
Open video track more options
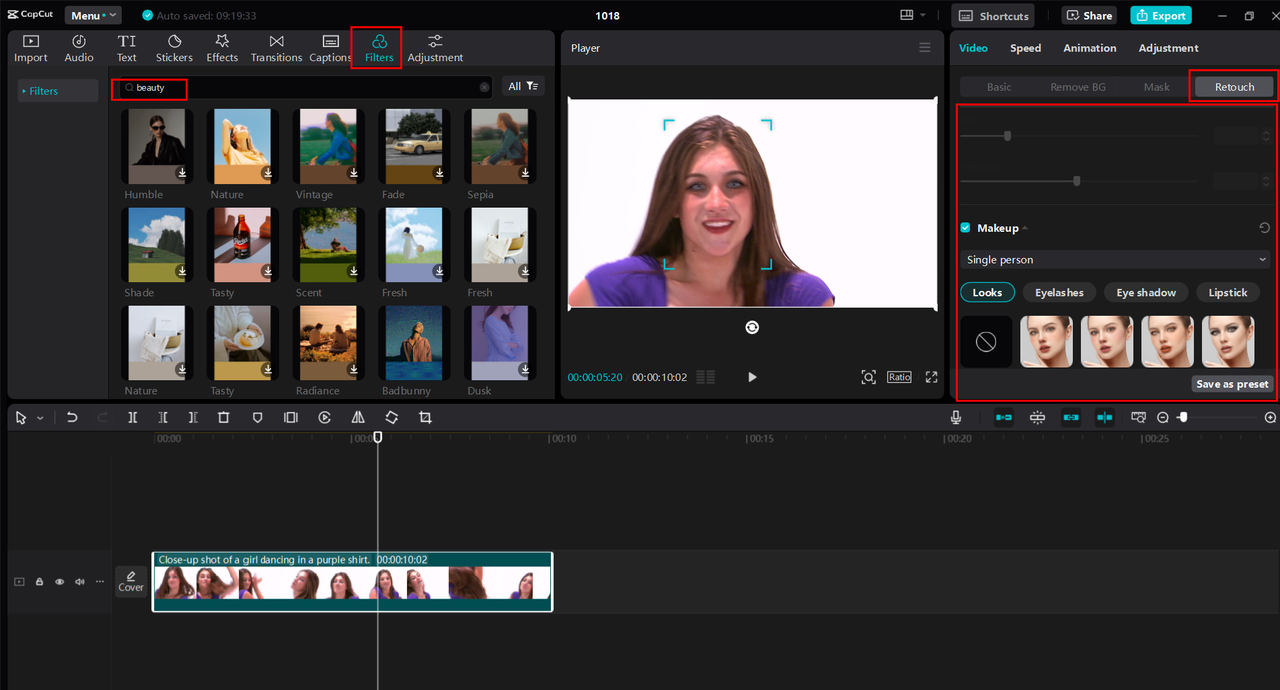tap(99, 581)
